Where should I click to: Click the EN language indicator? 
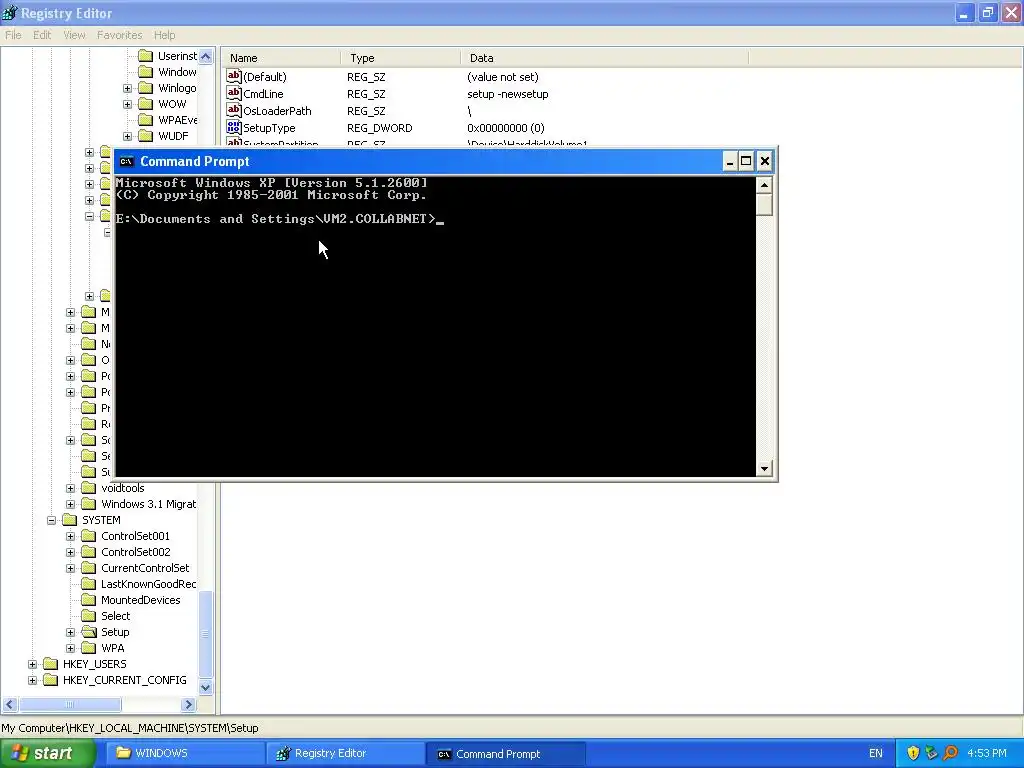(875, 753)
